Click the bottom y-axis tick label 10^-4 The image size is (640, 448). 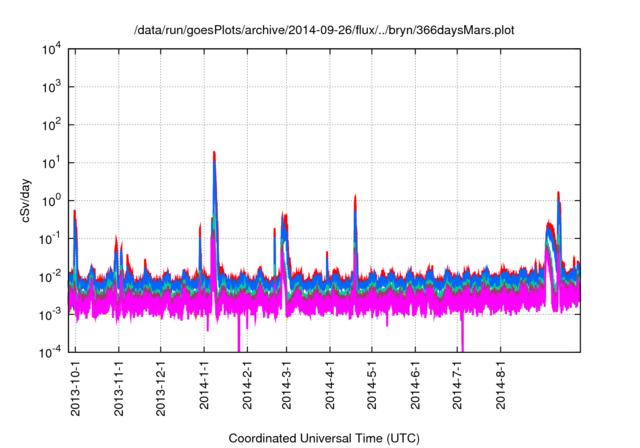coord(53,352)
